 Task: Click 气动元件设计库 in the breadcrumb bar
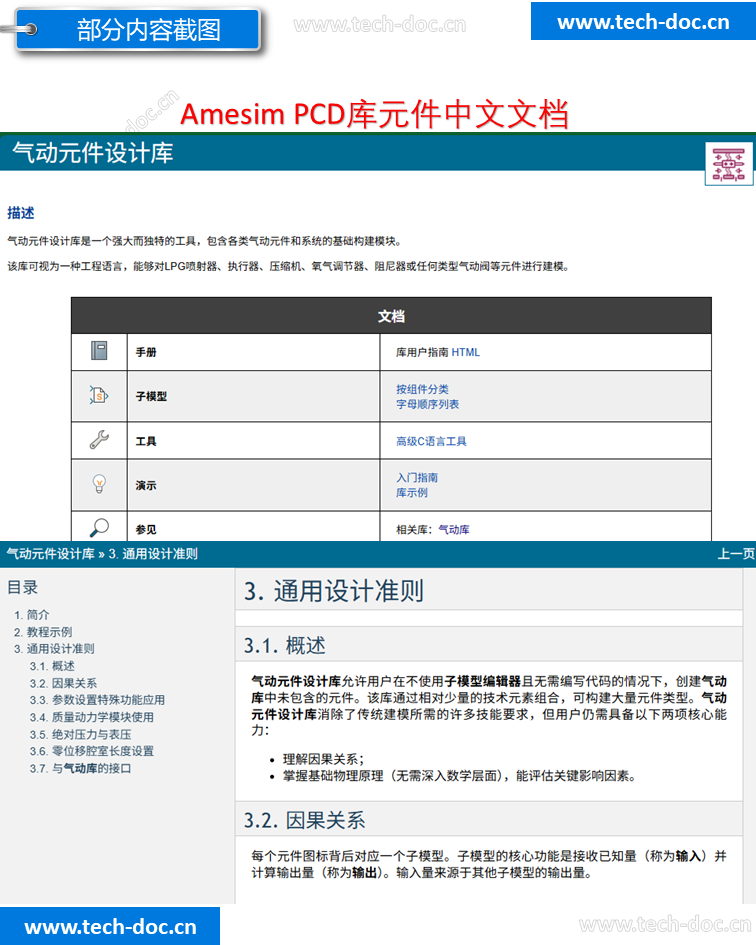[51, 554]
